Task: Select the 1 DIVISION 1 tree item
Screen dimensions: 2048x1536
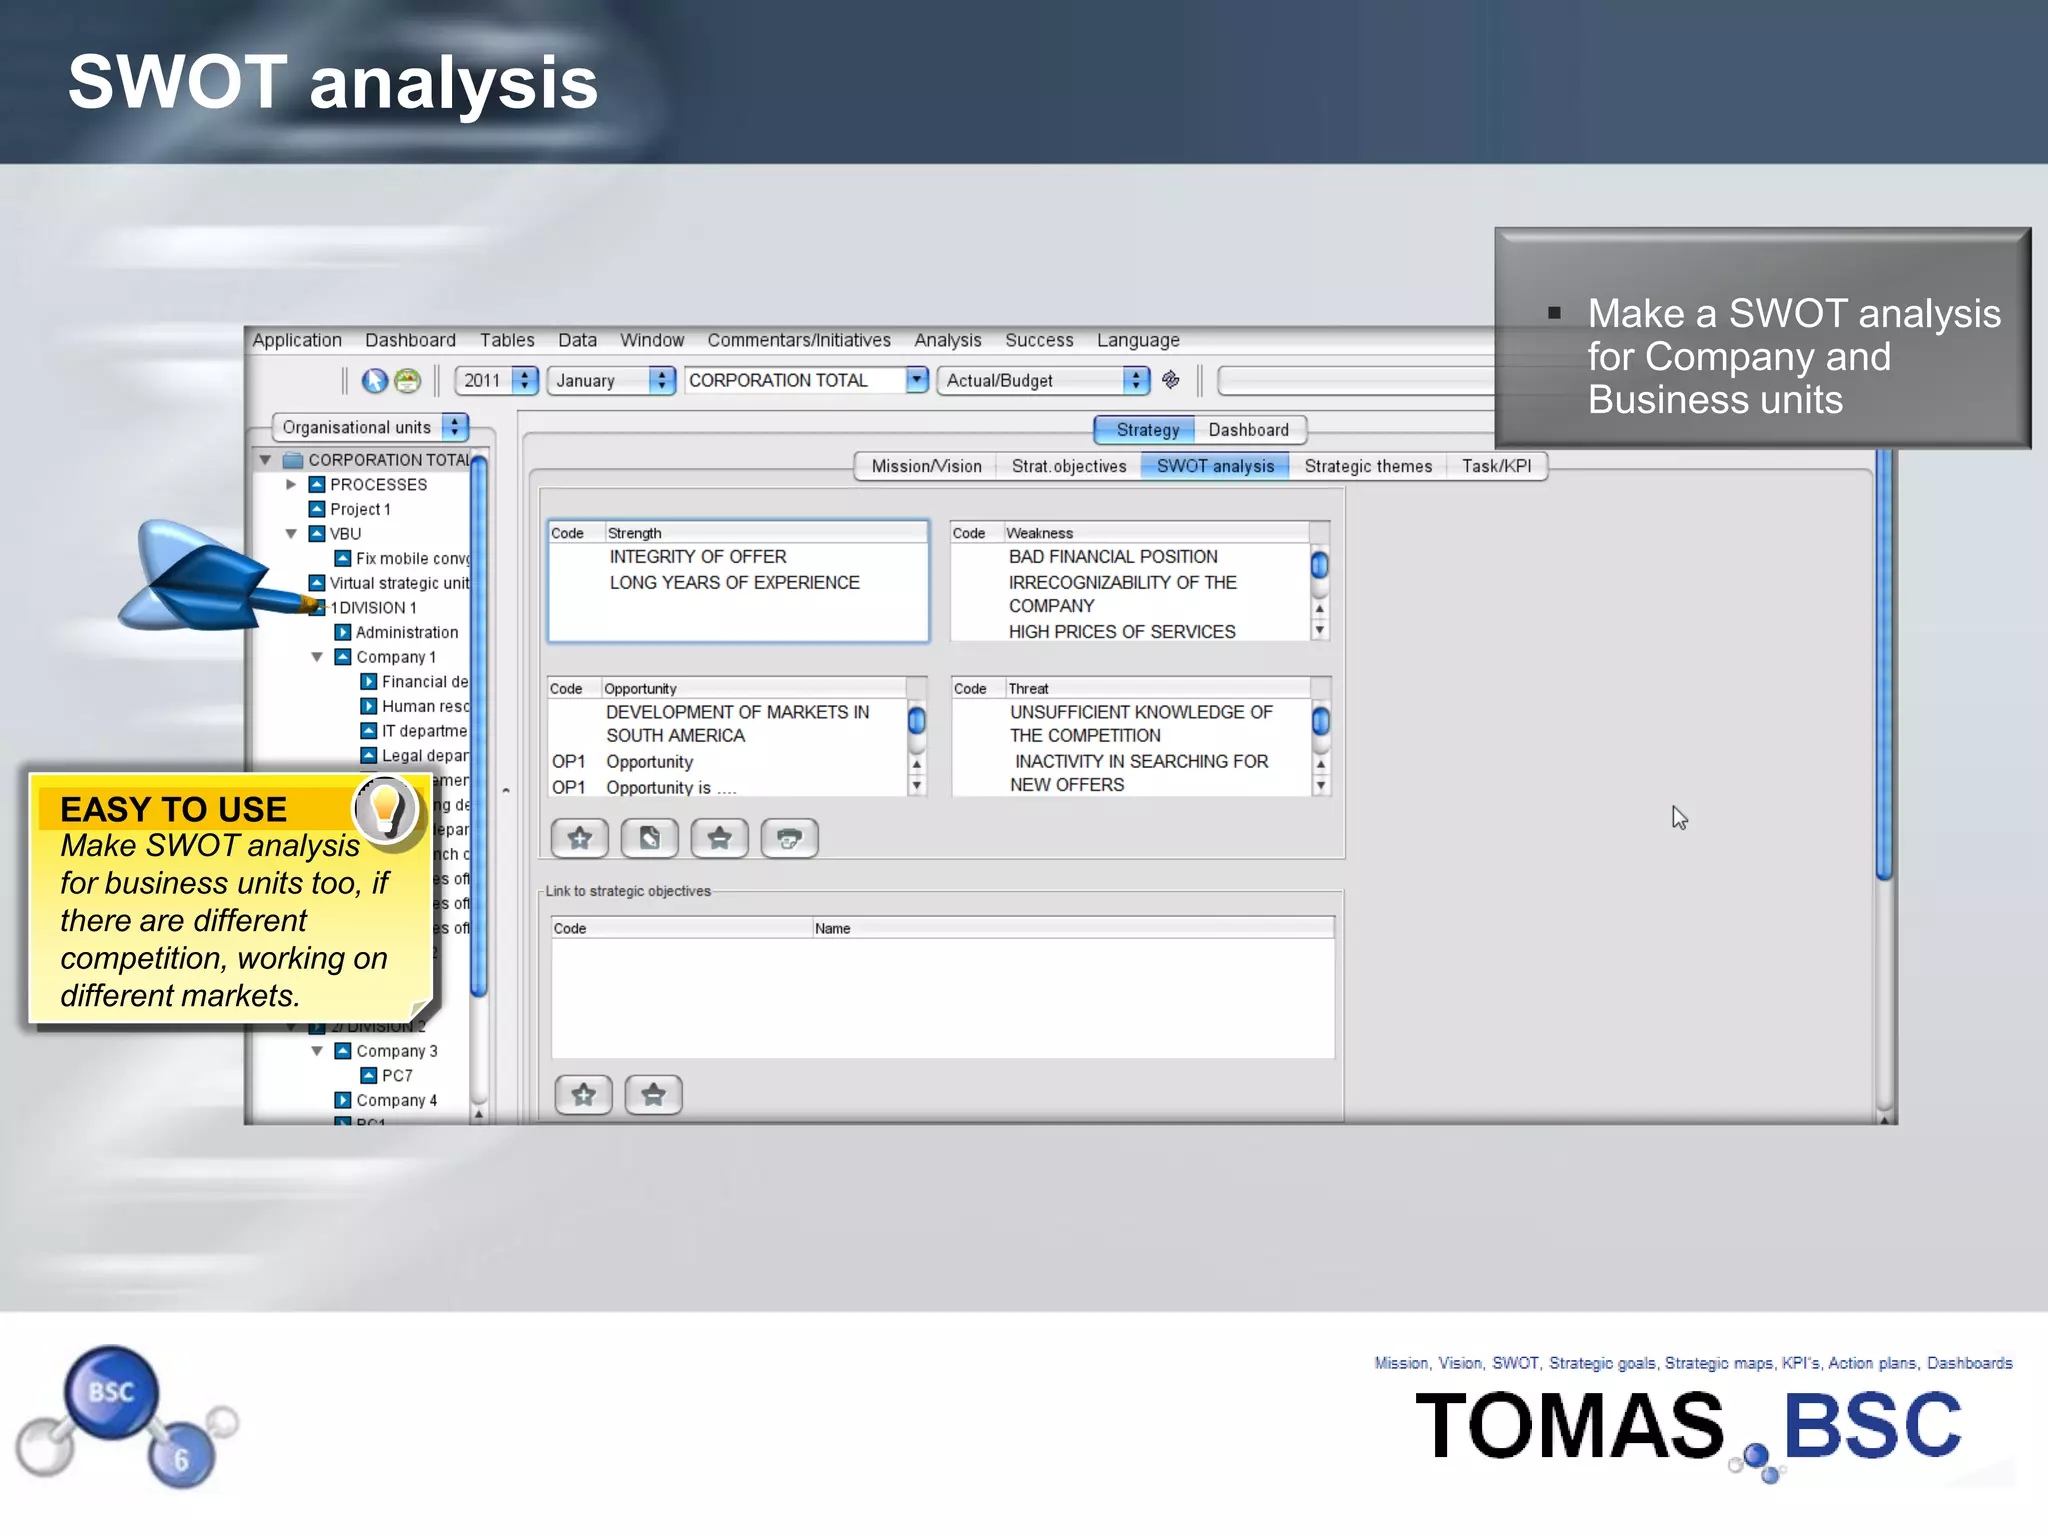Action: pos(372,608)
